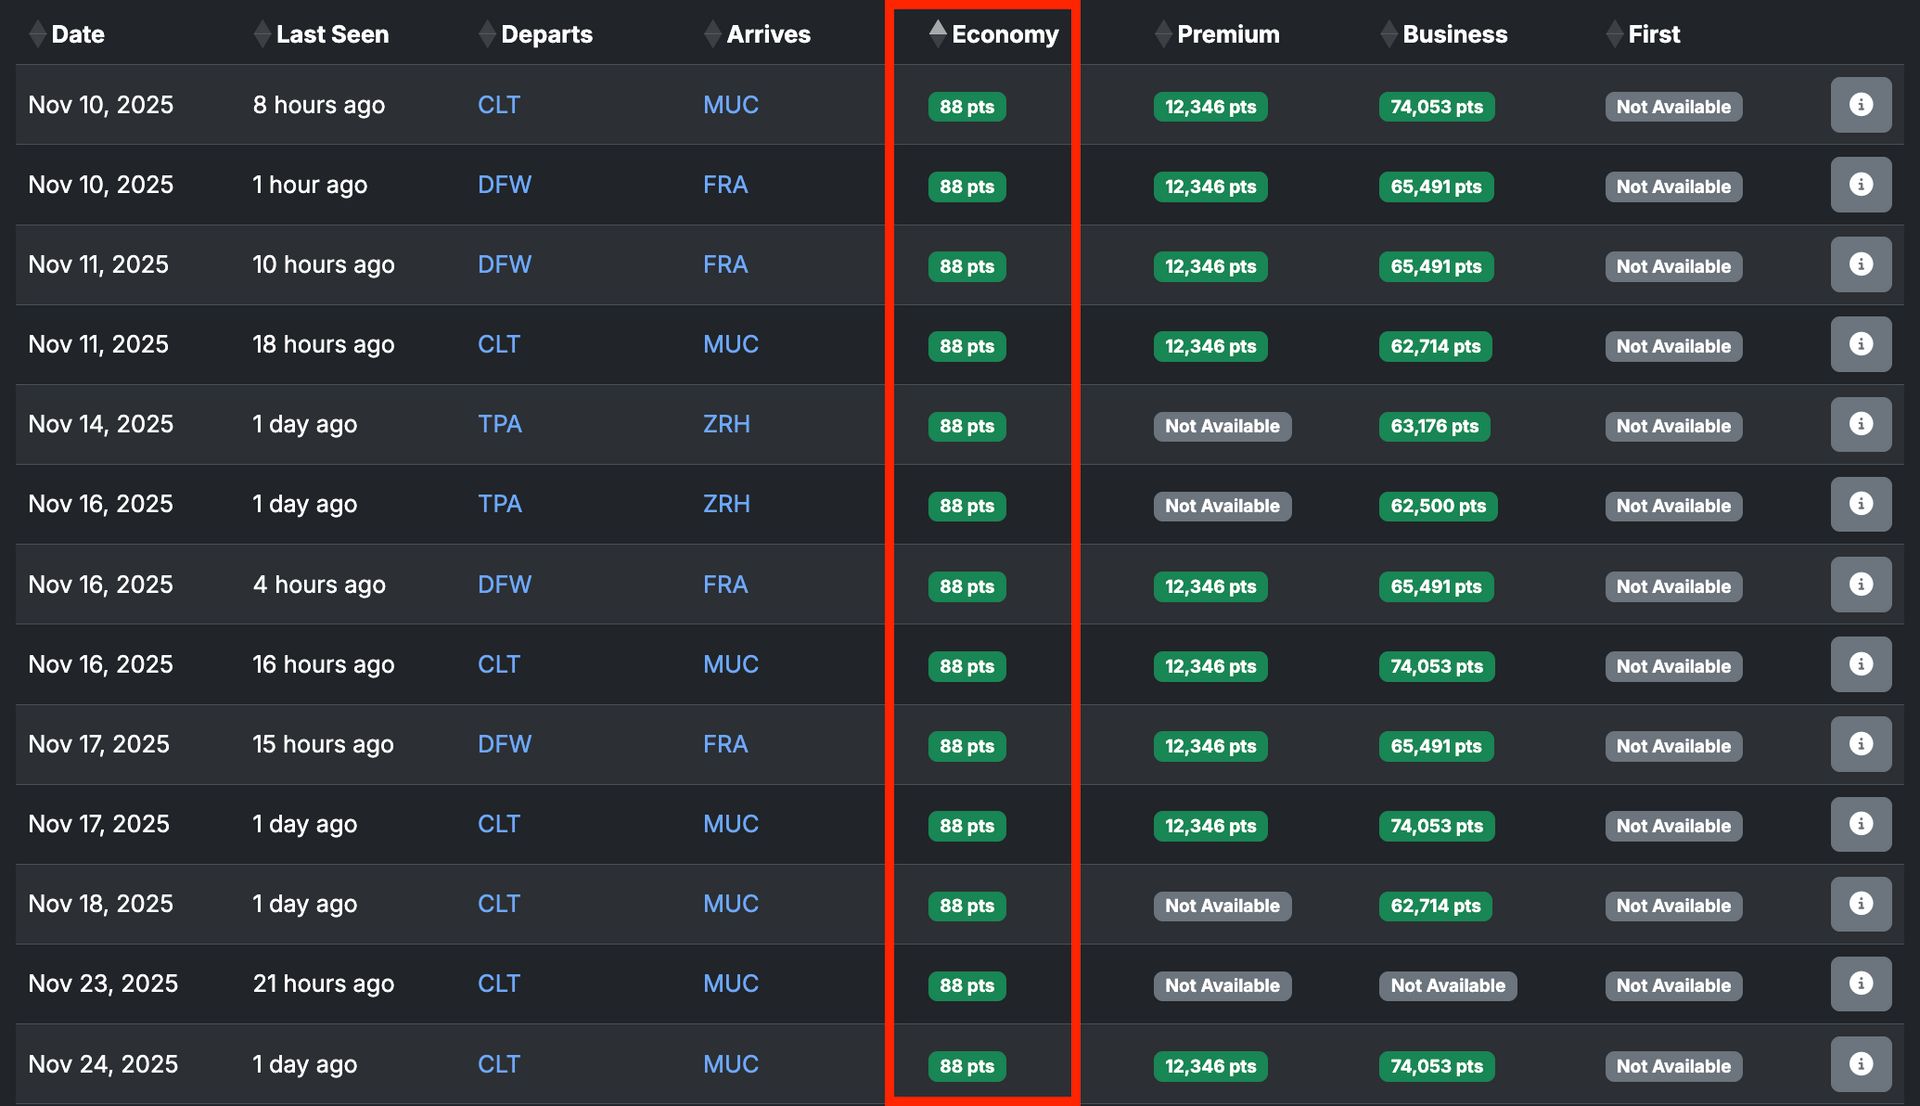1920x1106 pixels.
Task: Sort by Economy column arrow icon
Action: click(x=937, y=34)
